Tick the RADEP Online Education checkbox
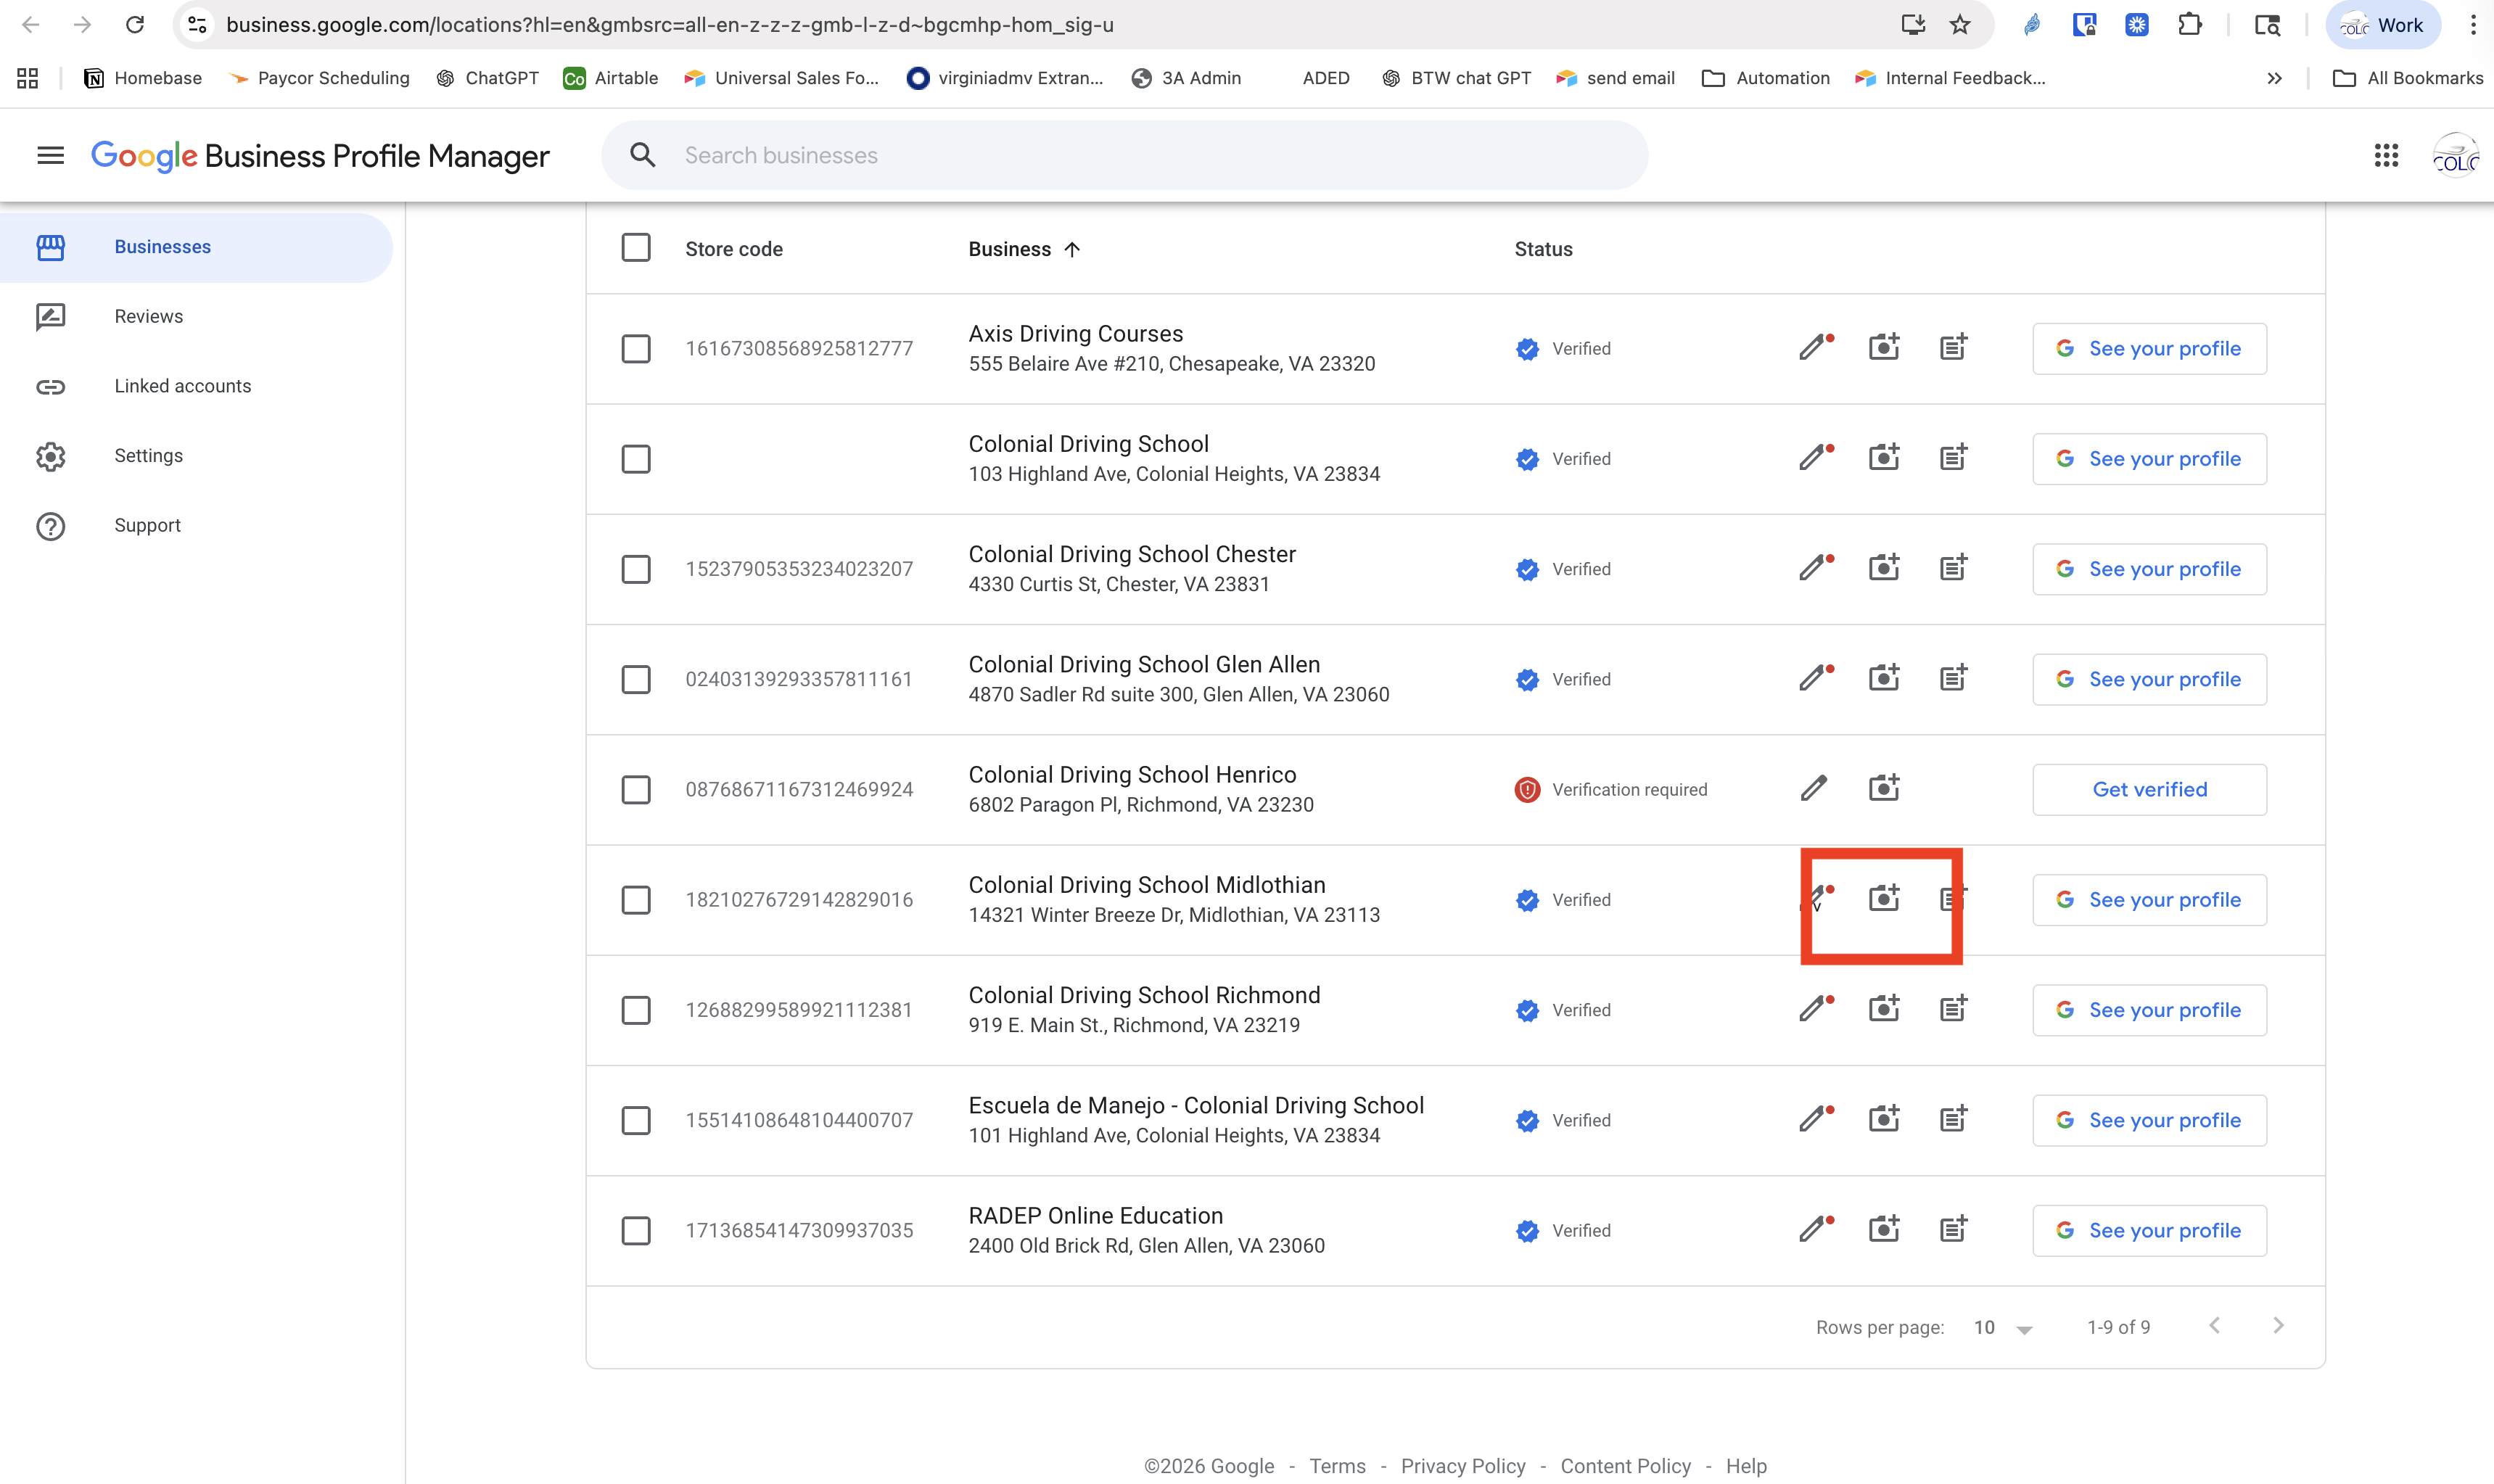The image size is (2494, 1484). pos(636,1230)
